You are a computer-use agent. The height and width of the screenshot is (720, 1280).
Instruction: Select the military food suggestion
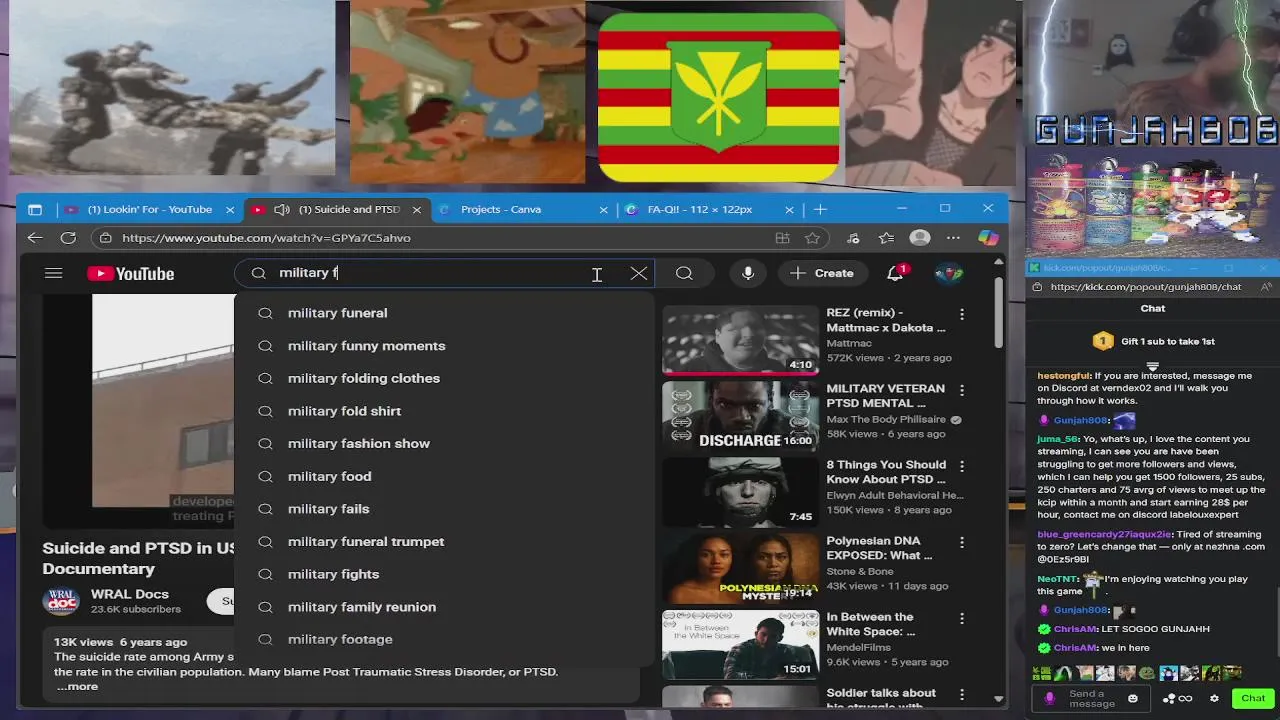pos(444,476)
